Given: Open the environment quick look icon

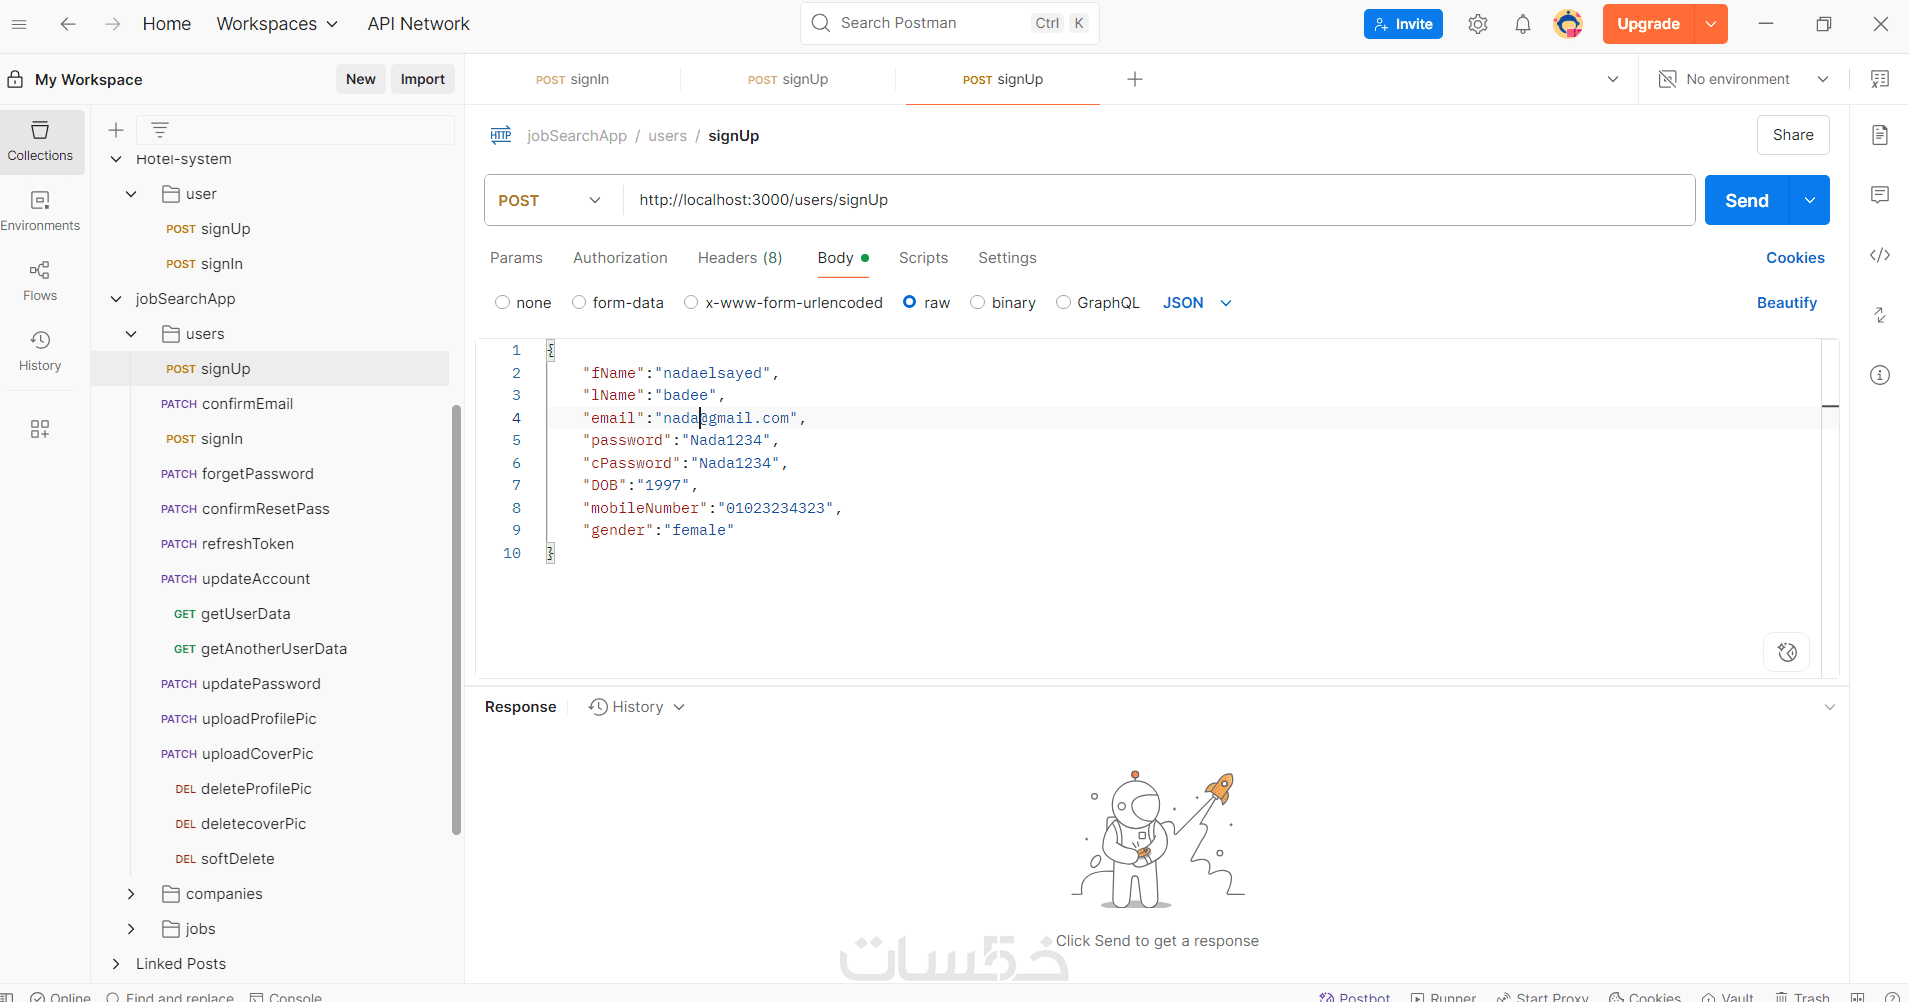Looking at the screenshot, I should 1880,79.
